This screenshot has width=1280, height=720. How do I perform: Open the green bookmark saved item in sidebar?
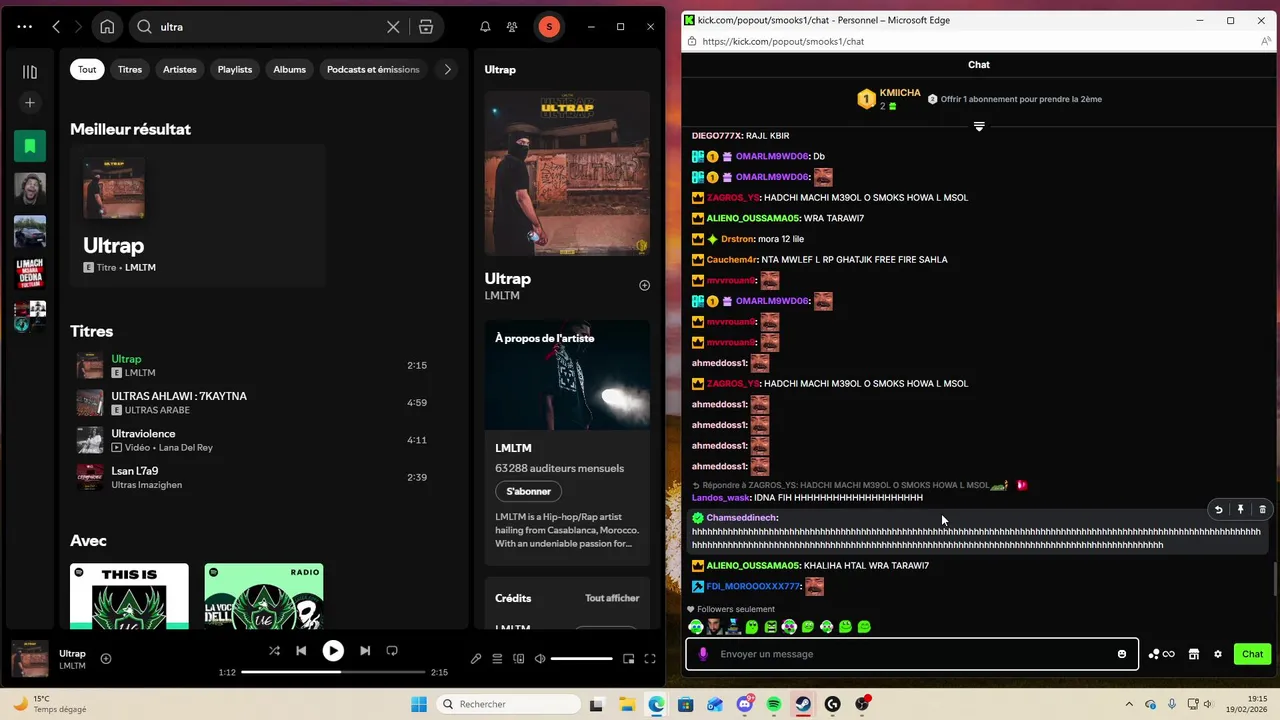pos(30,146)
